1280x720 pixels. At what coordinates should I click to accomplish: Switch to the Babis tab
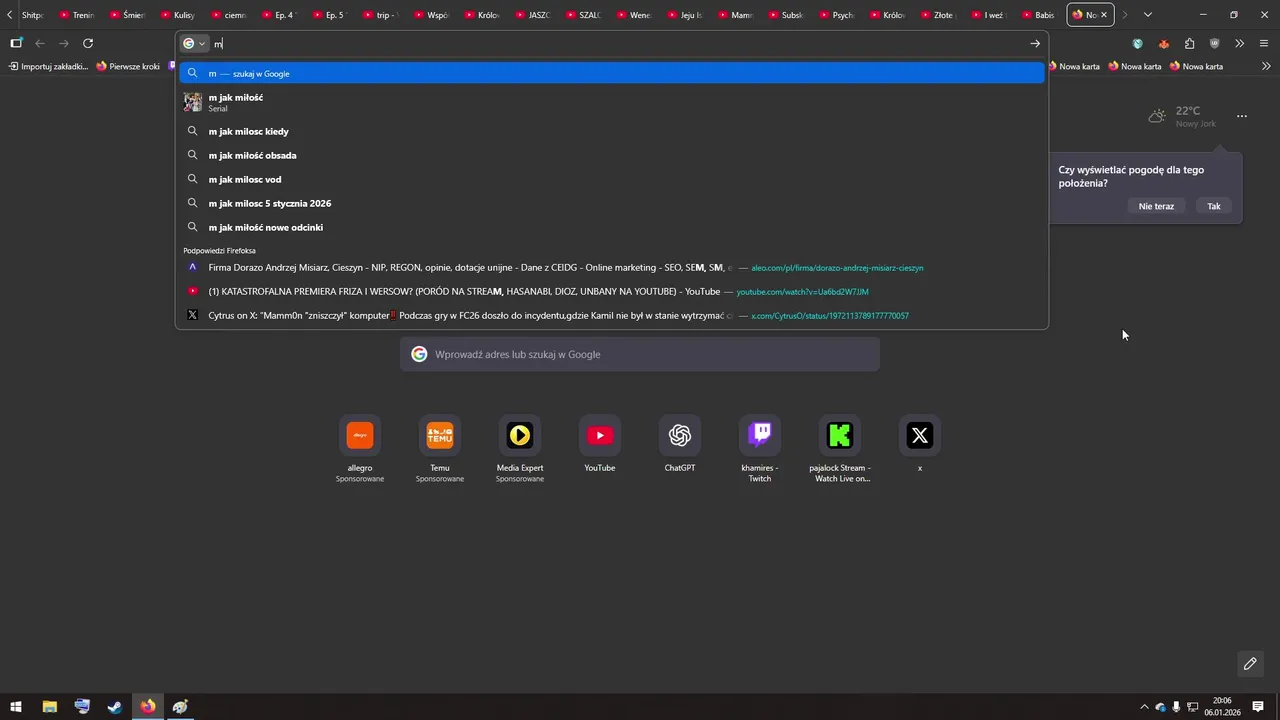pyautogui.click(x=1037, y=15)
